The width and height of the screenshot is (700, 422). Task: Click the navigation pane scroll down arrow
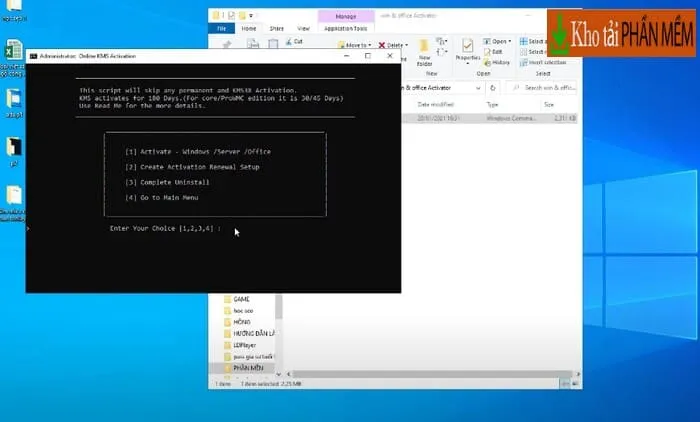279,374
